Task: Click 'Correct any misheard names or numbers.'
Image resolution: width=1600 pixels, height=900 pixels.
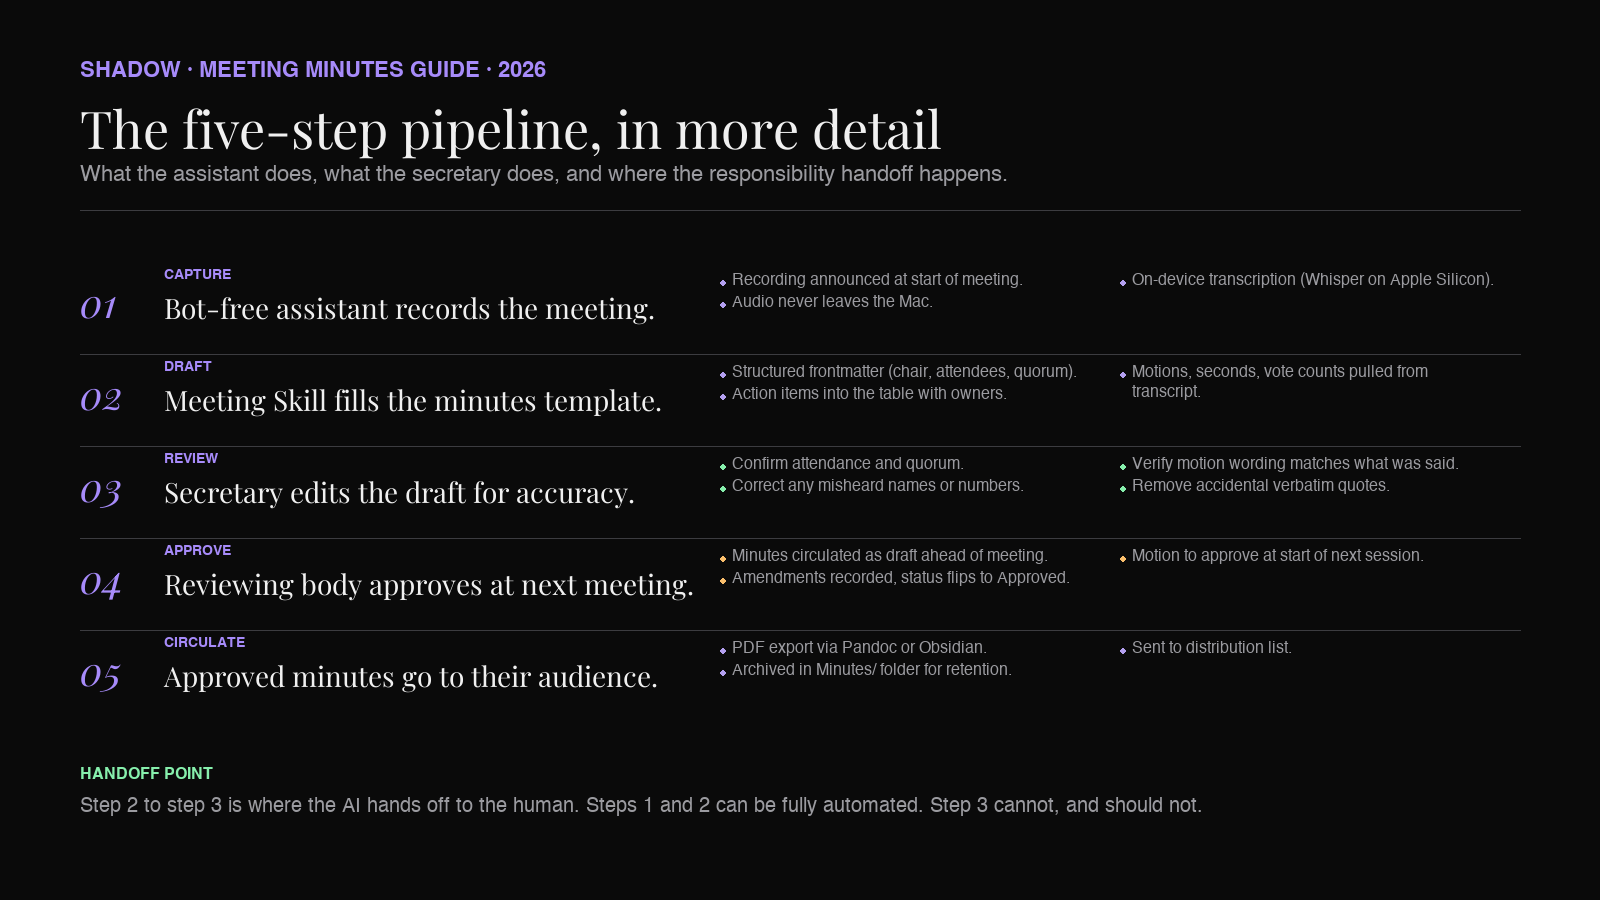Action: pyautogui.click(x=877, y=486)
